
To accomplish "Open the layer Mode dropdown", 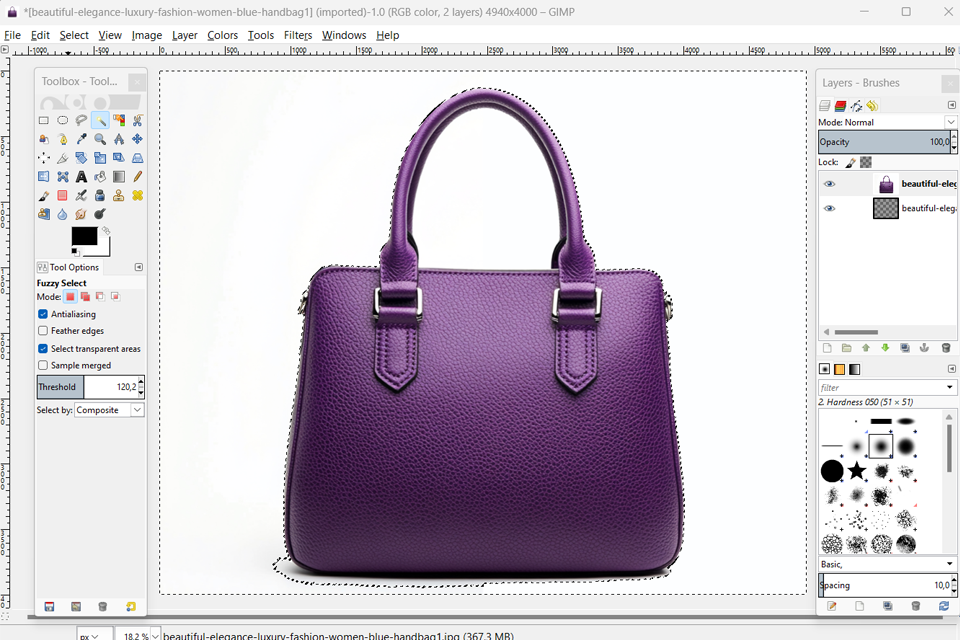I will click(x=887, y=122).
